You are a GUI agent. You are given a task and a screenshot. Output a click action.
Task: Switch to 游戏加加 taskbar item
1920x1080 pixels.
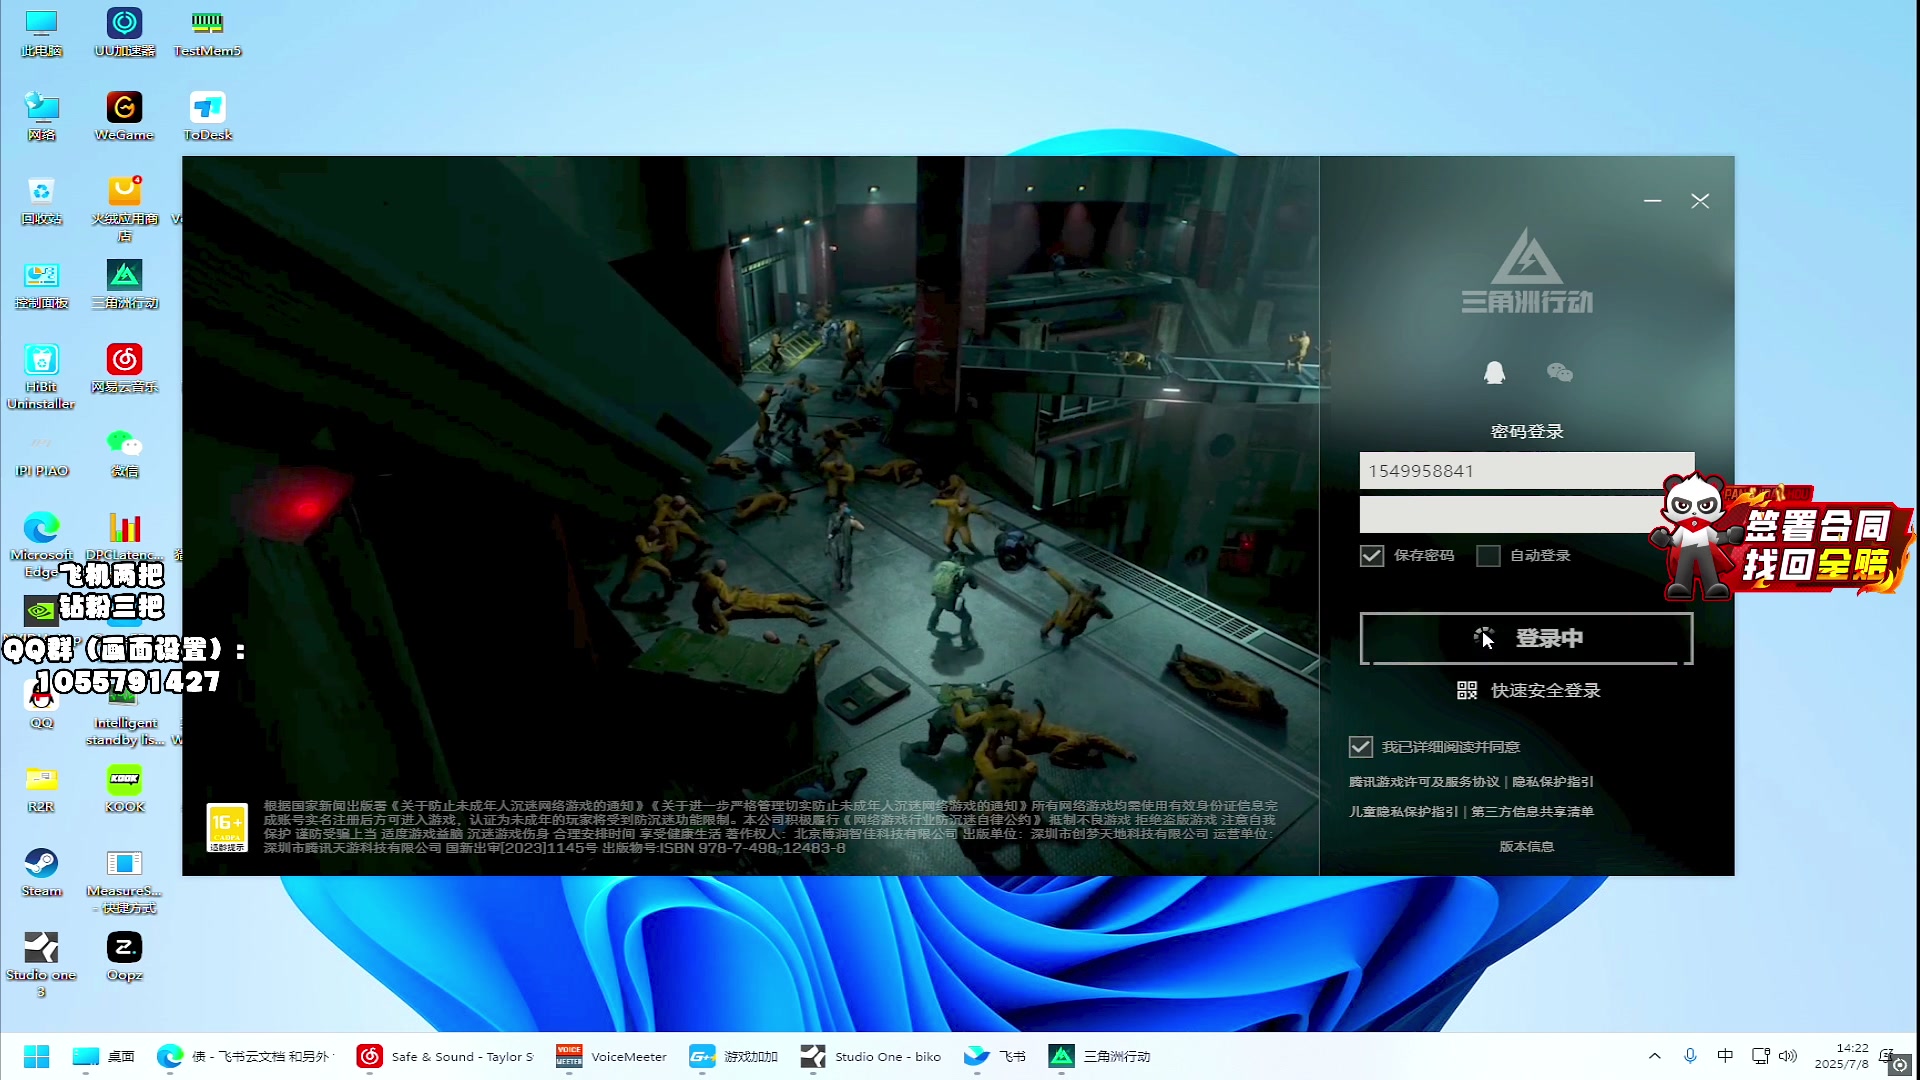click(734, 1056)
